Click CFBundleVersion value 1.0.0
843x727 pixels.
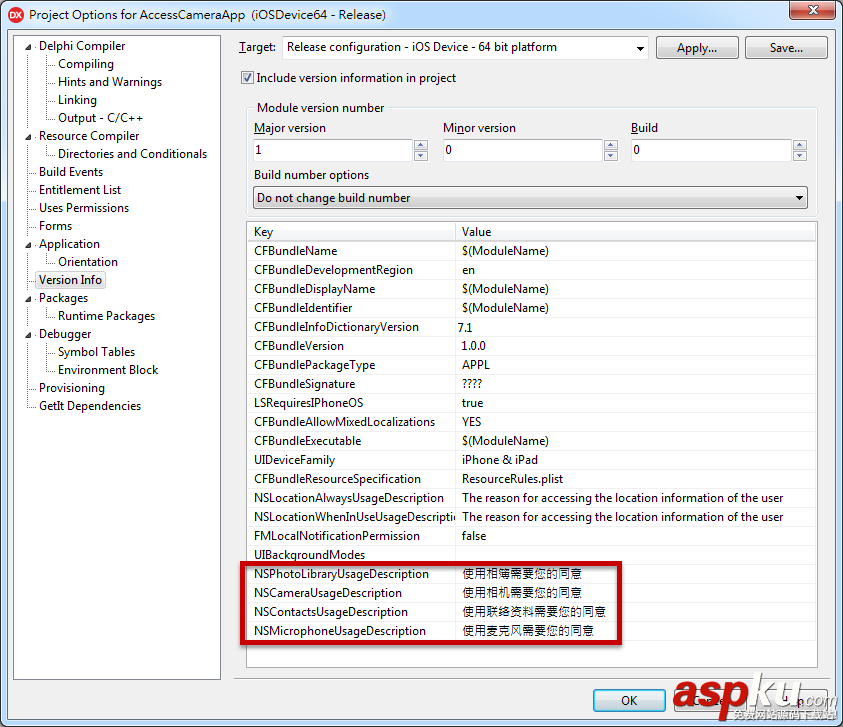tap(473, 346)
